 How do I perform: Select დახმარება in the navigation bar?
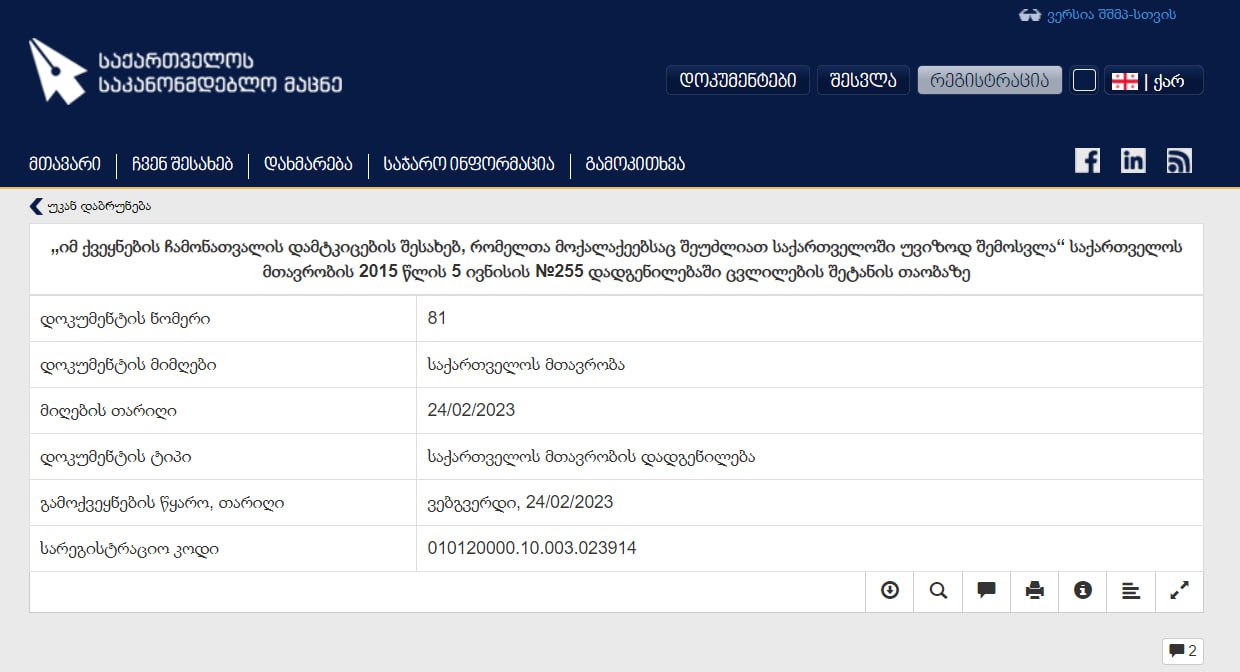[308, 164]
